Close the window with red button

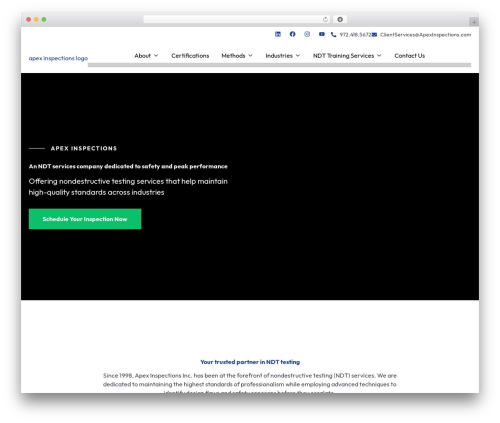[29, 19]
